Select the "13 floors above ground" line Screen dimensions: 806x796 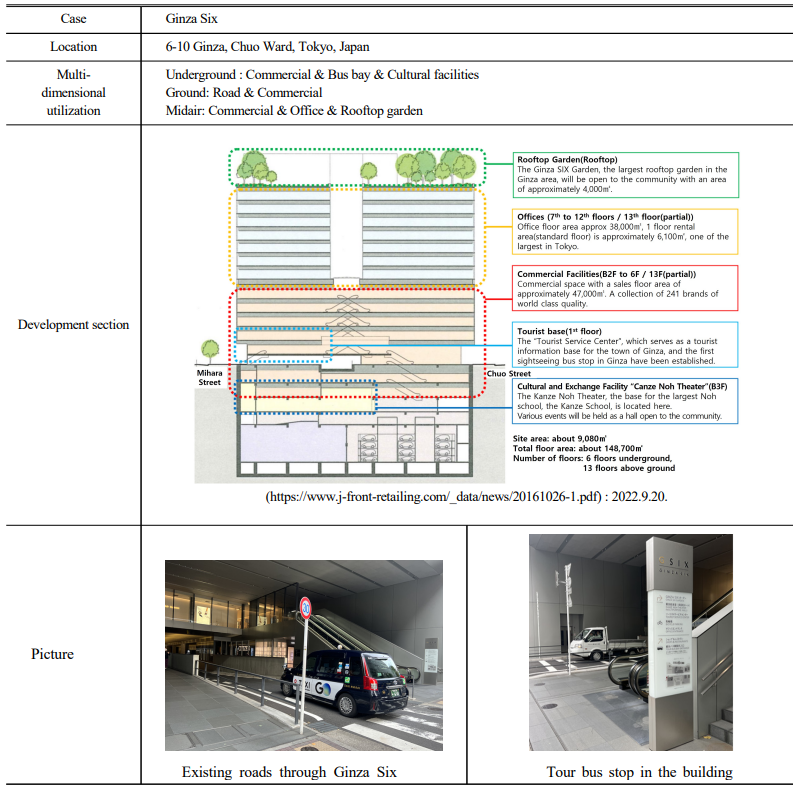[x=629, y=468]
